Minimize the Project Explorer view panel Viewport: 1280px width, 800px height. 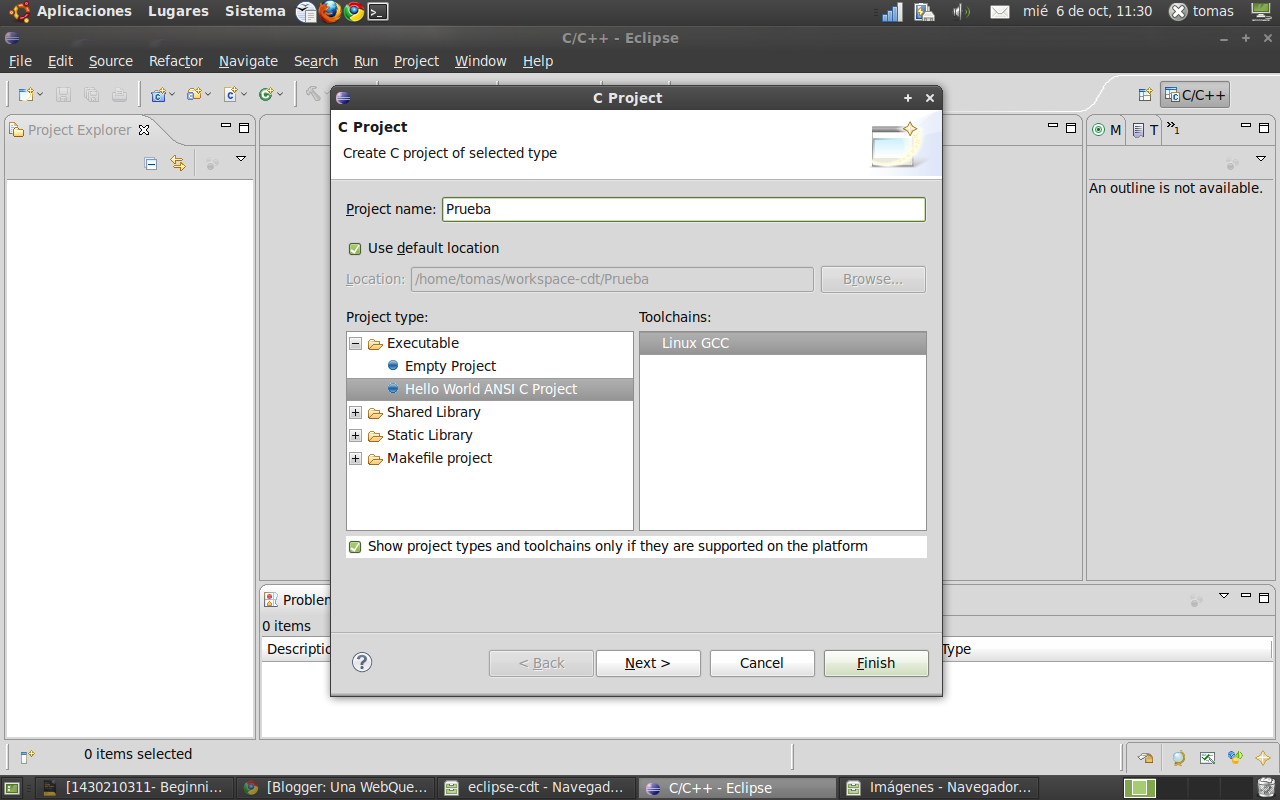click(x=226, y=127)
